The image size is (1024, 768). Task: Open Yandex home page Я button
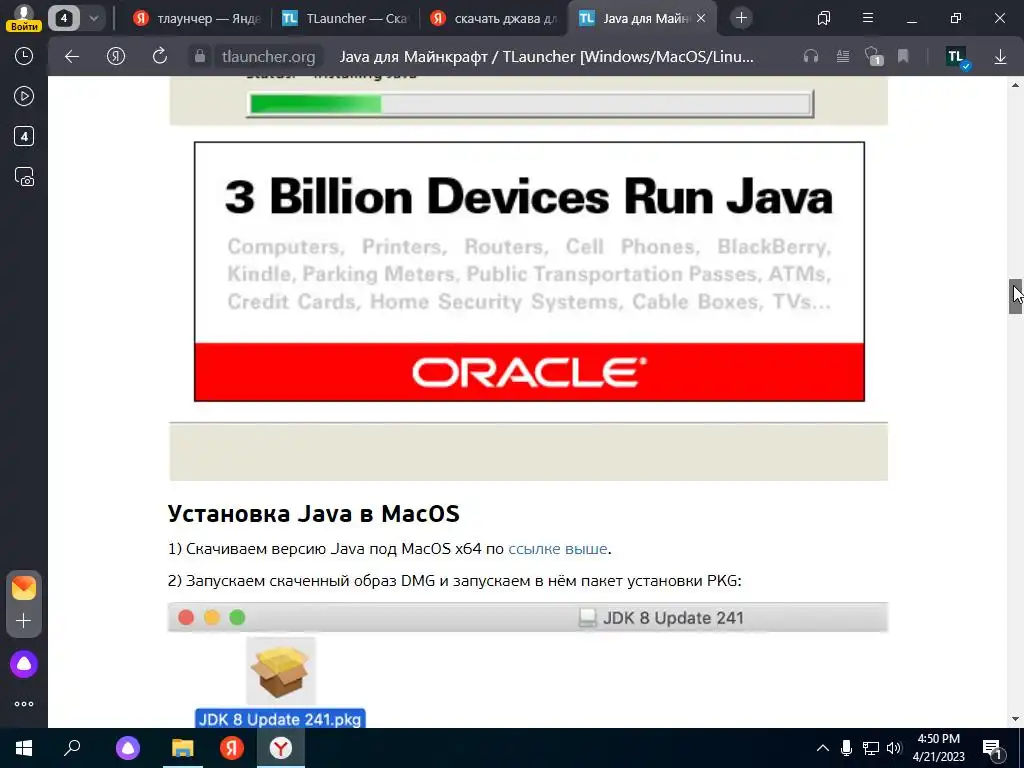point(116,57)
